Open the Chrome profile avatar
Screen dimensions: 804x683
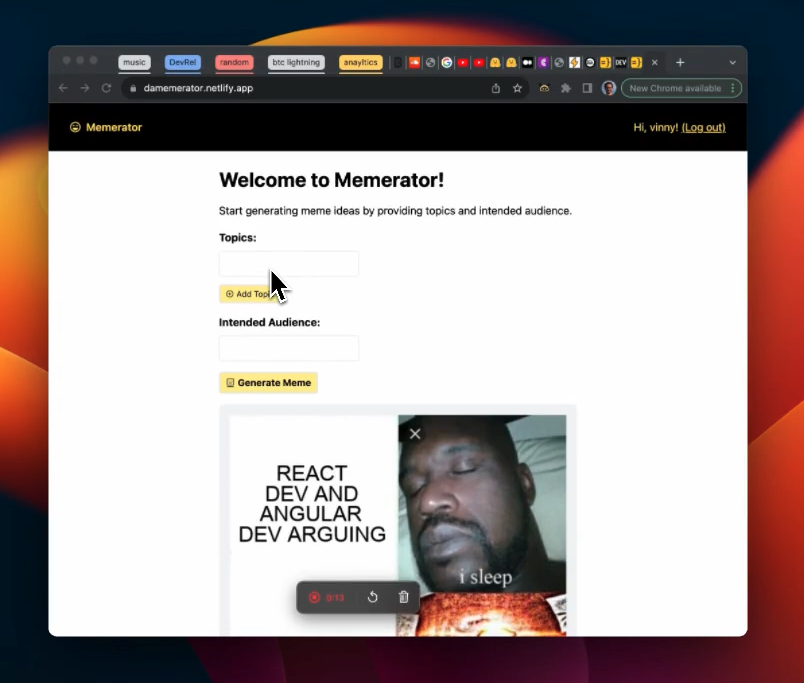(609, 88)
